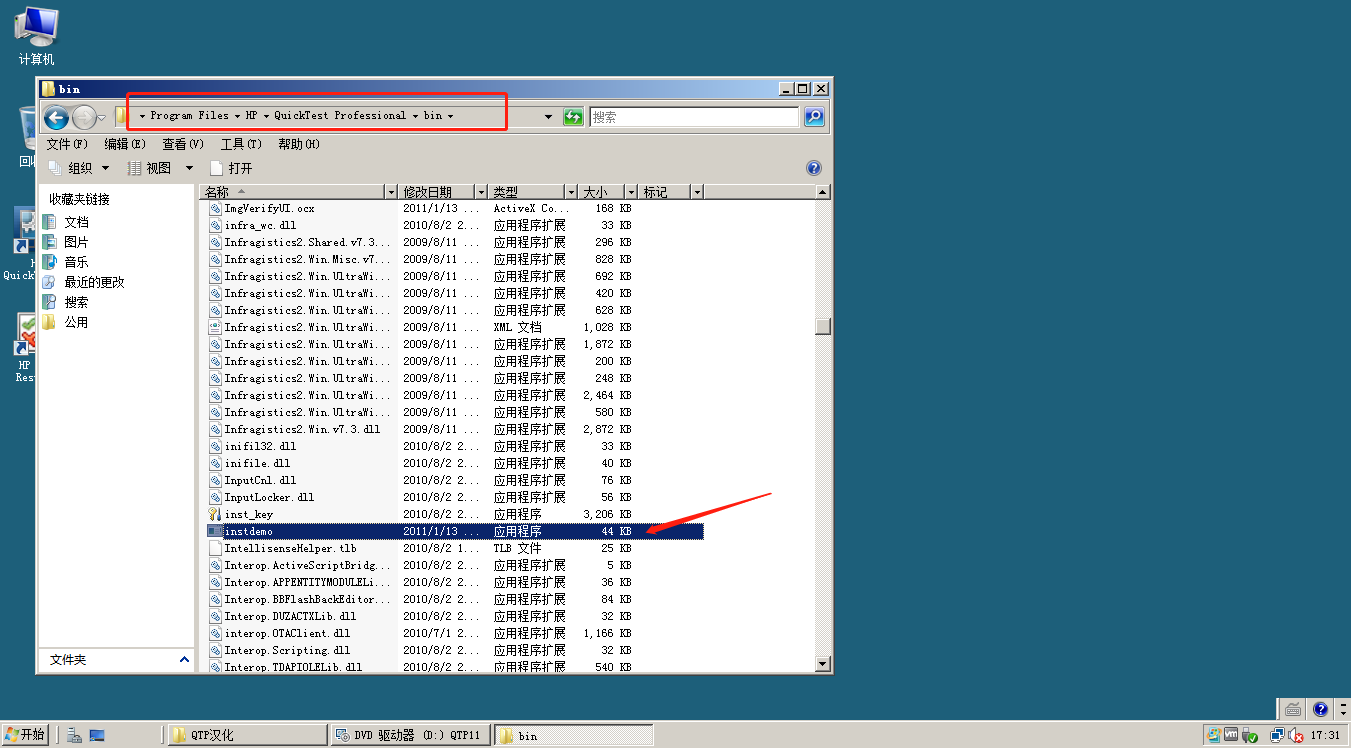
Task: Open the 组织 toolbar dropdown
Action: [x=78, y=168]
